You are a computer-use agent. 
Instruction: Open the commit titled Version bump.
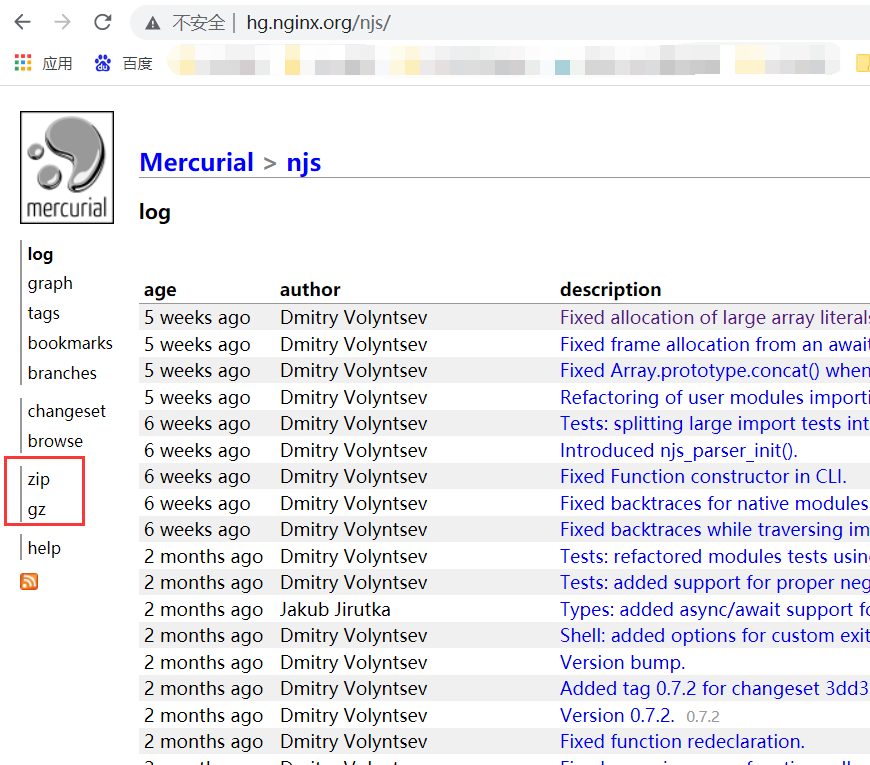point(622,662)
